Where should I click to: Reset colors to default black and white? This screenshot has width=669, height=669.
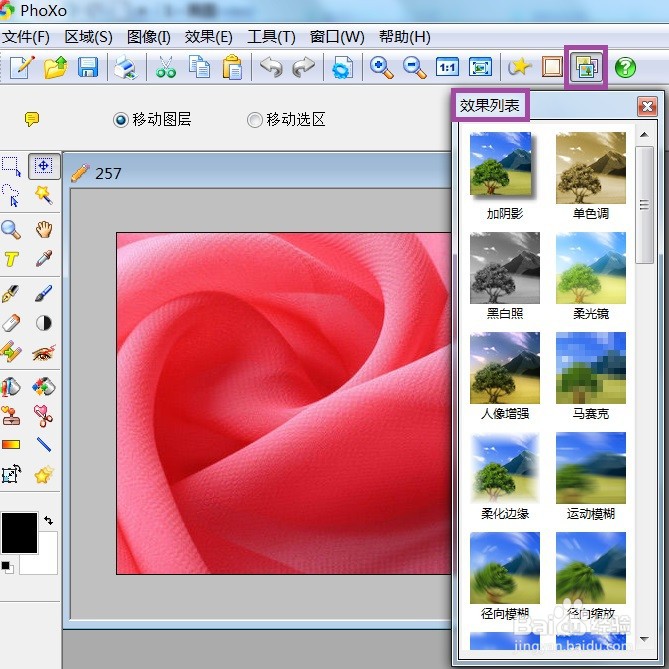[7, 567]
